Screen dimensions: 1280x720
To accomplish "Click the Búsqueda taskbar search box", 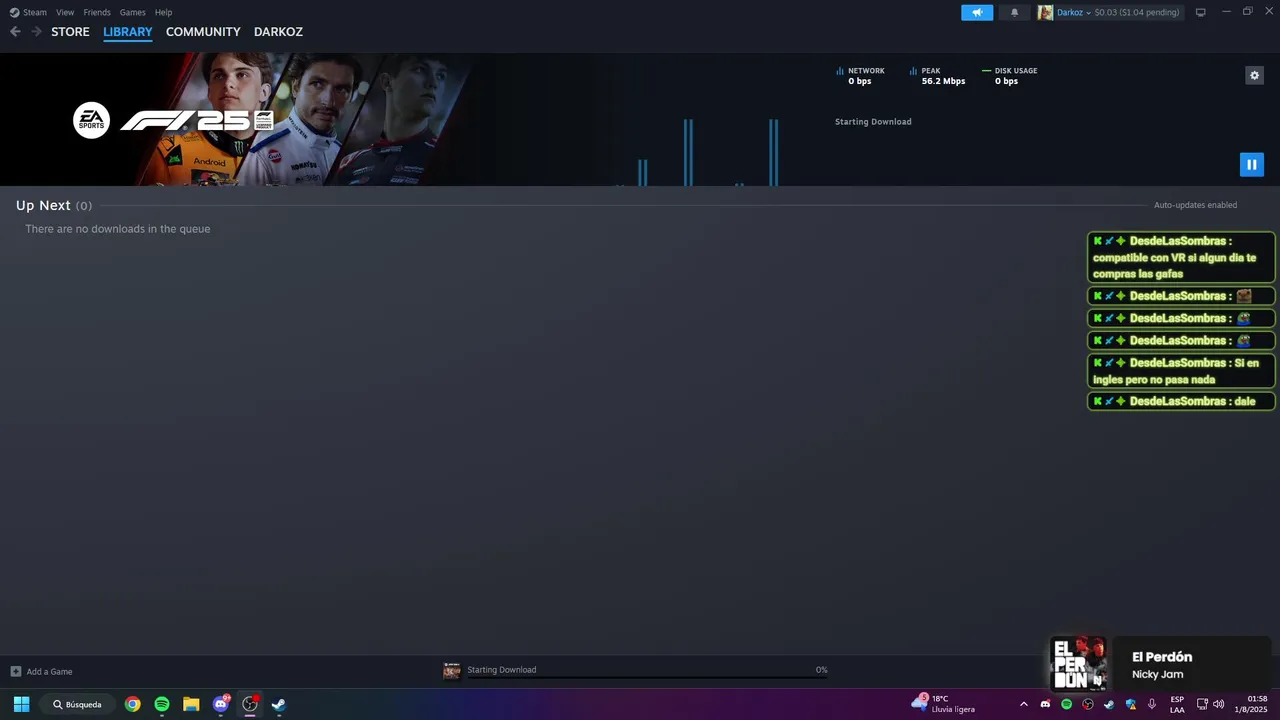I will point(78,704).
